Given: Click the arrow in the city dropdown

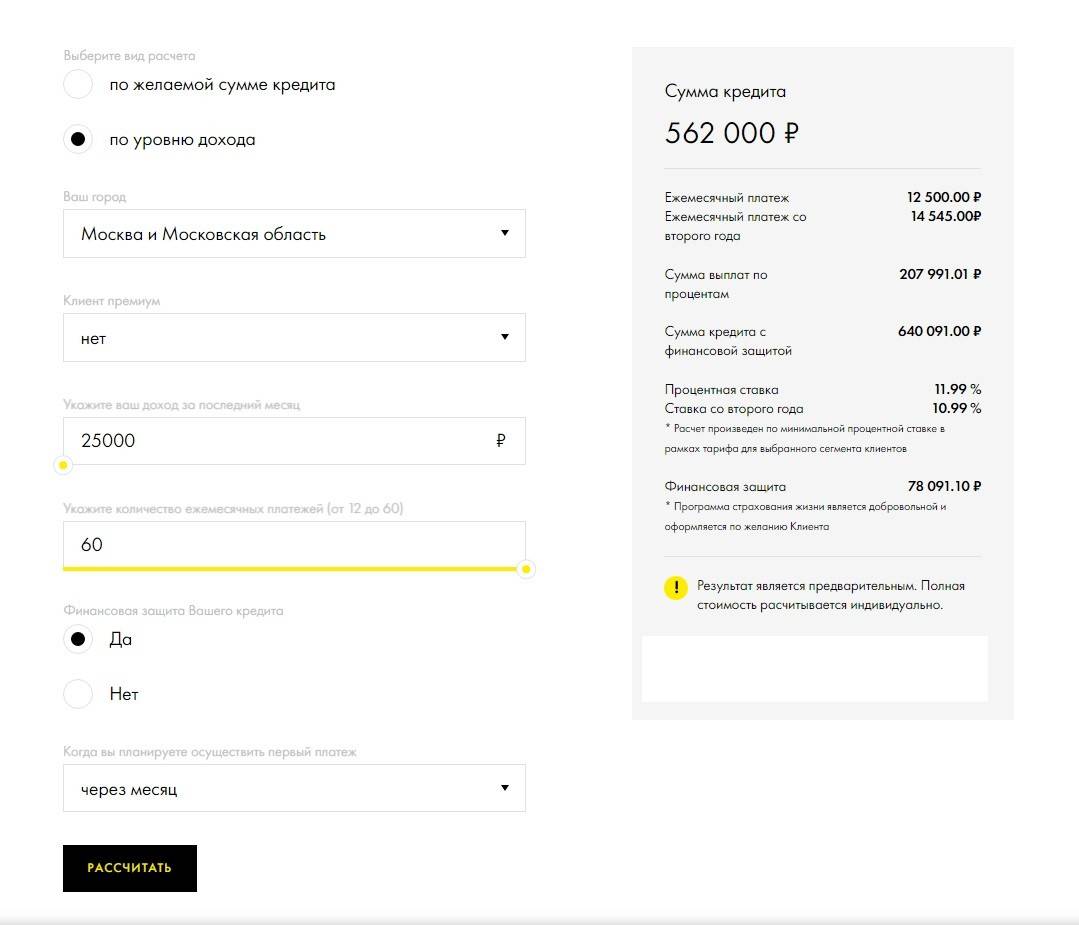Looking at the screenshot, I should point(504,234).
